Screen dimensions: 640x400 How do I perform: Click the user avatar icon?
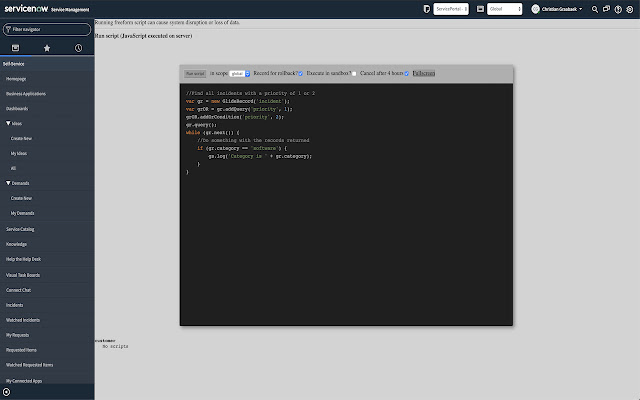(x=536, y=9)
